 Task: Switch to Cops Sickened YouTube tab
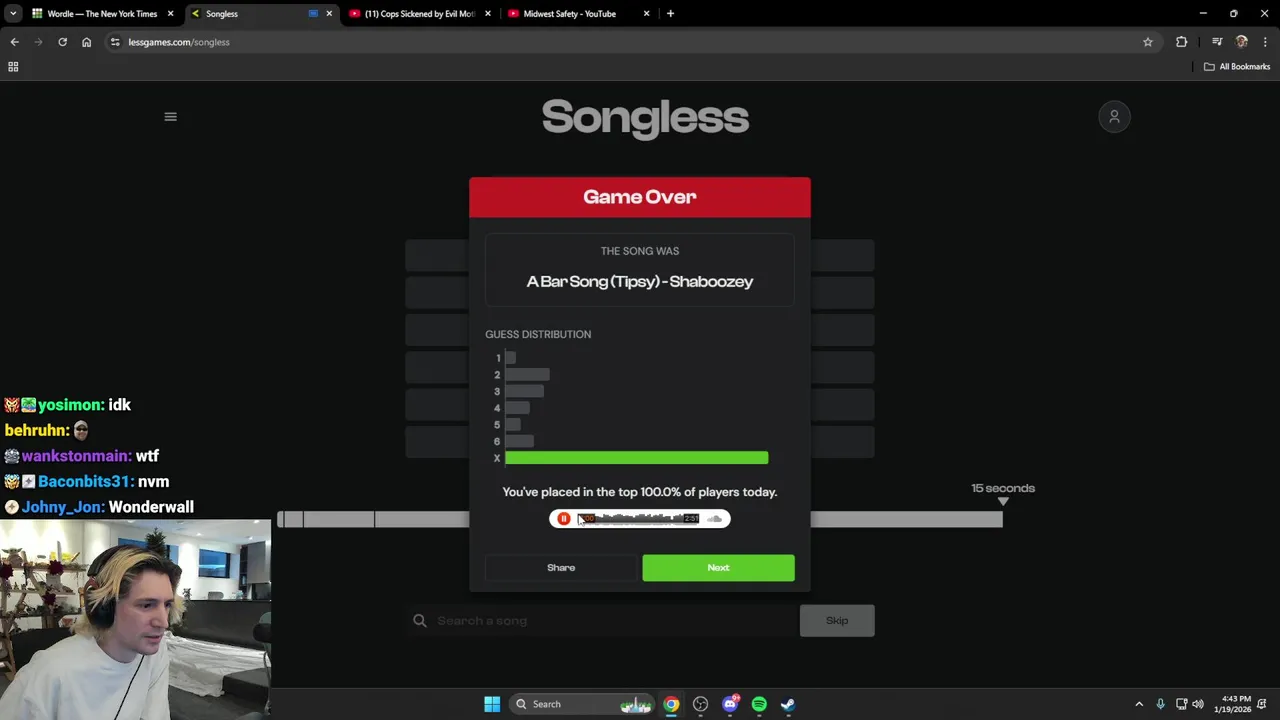click(420, 14)
